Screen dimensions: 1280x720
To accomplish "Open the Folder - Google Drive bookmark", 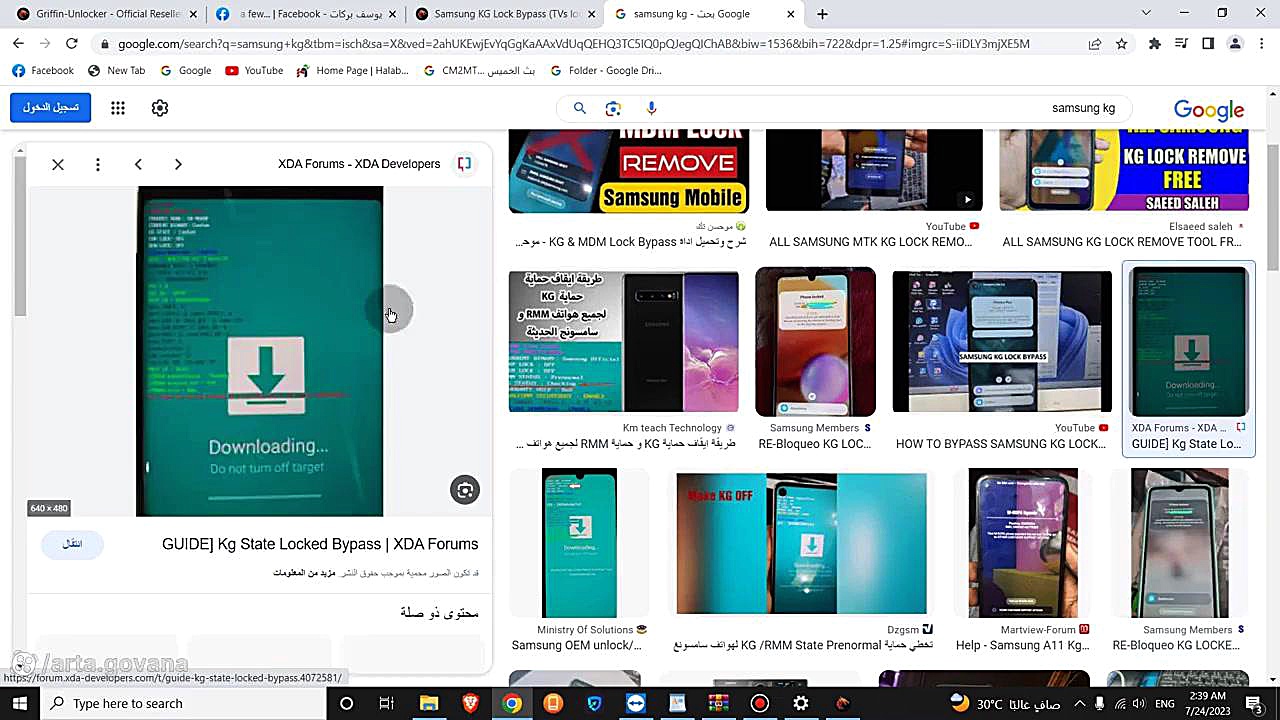I will 606,71.
